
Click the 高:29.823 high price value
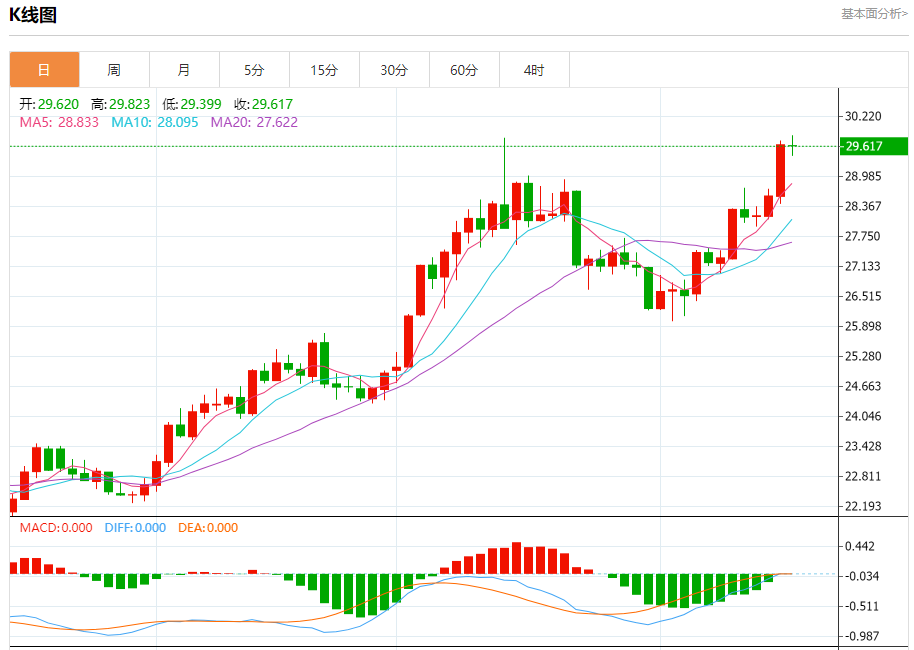click(121, 104)
